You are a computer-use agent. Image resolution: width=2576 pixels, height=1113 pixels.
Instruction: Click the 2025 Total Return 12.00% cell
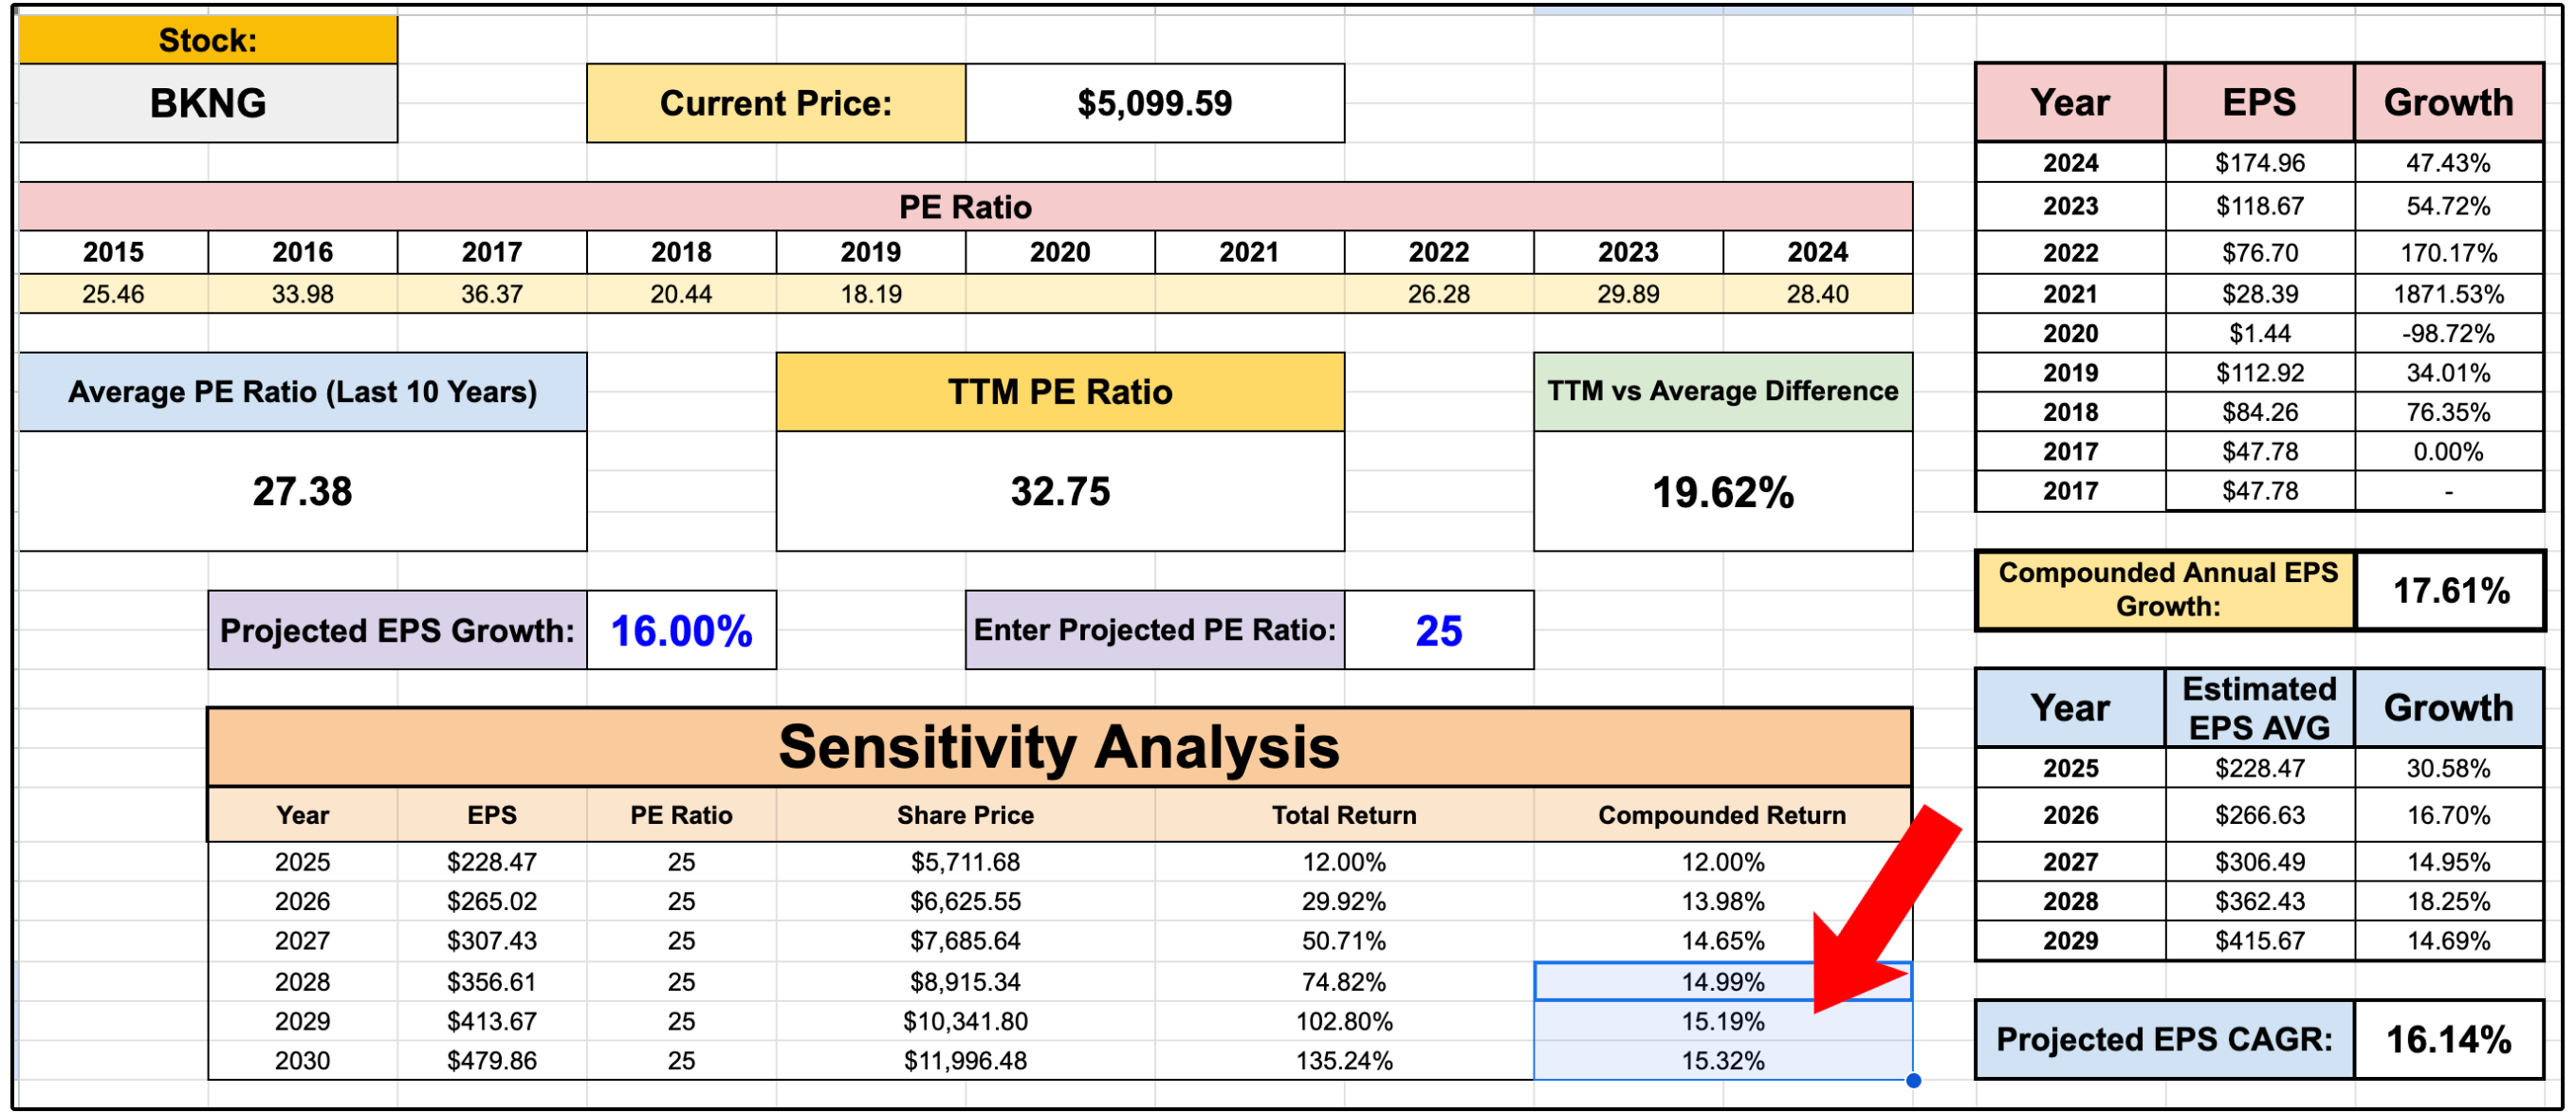tap(1343, 862)
